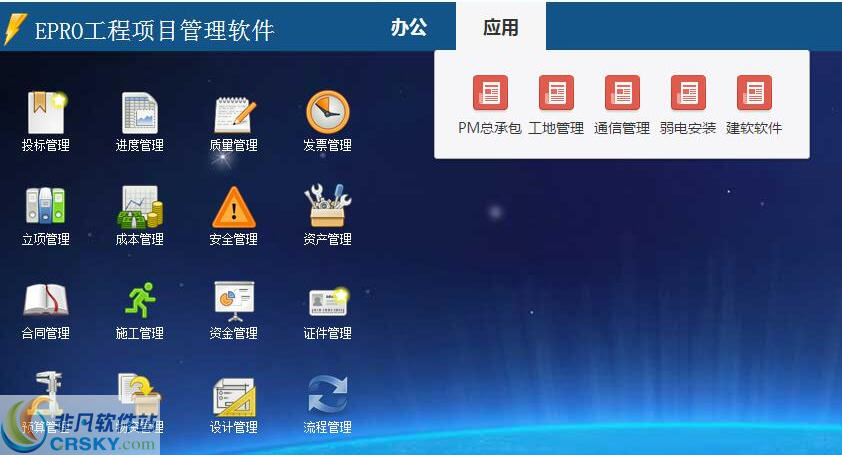Screen dimensions: 842x455
Task: Launch 成本管理 money chart icon
Action: [x=140, y=207]
